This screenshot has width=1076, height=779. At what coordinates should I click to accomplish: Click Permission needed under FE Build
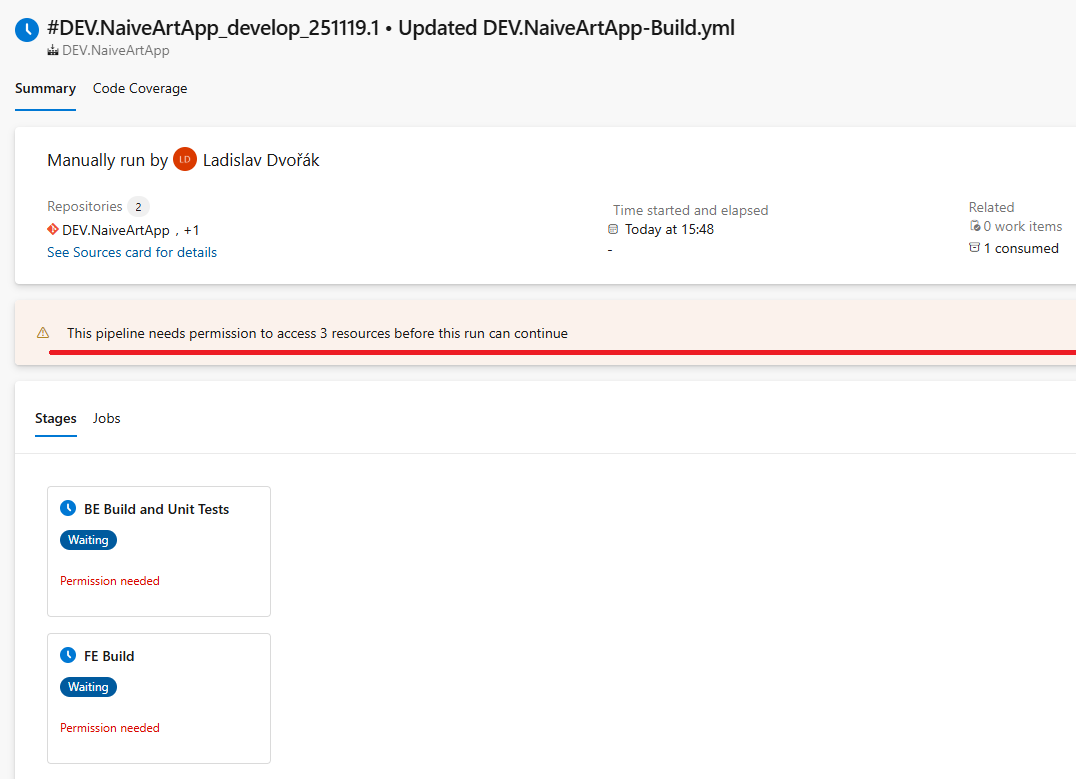[110, 728]
